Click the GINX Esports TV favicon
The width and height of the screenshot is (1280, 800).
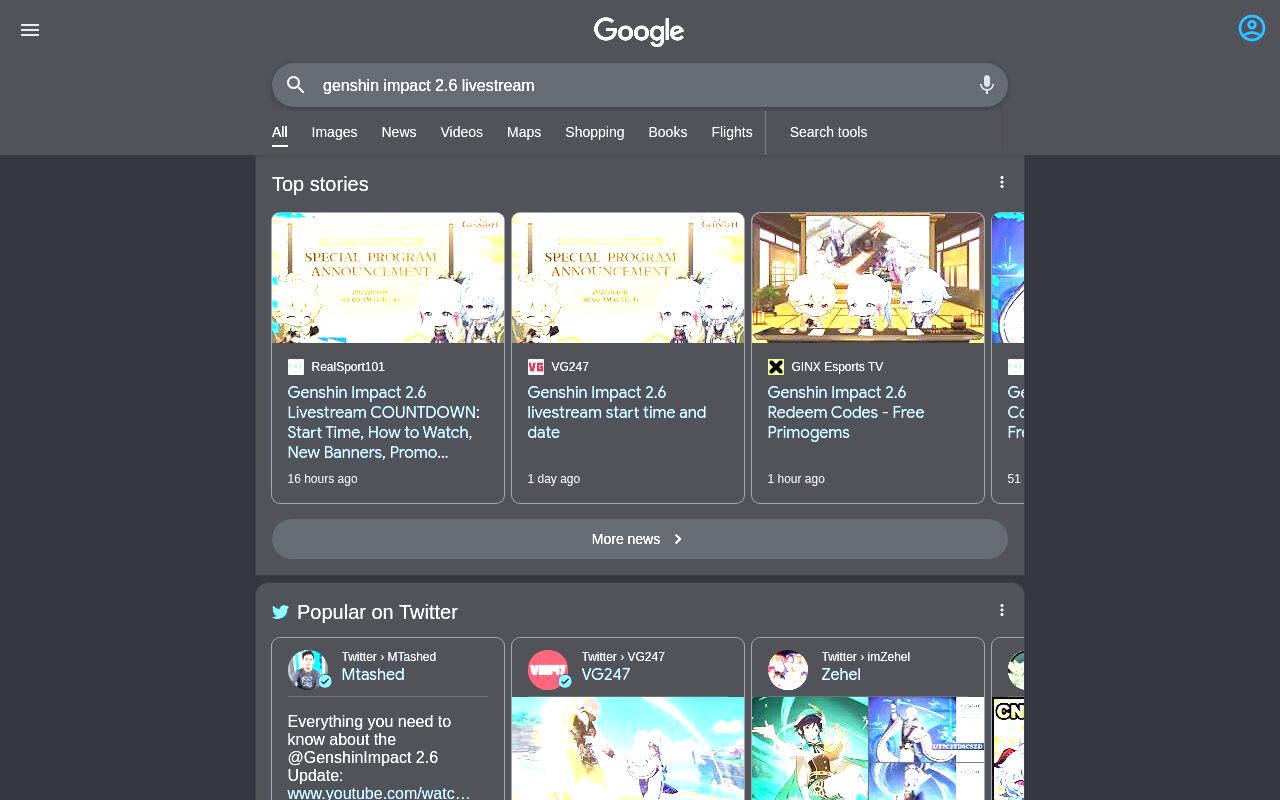[776, 367]
